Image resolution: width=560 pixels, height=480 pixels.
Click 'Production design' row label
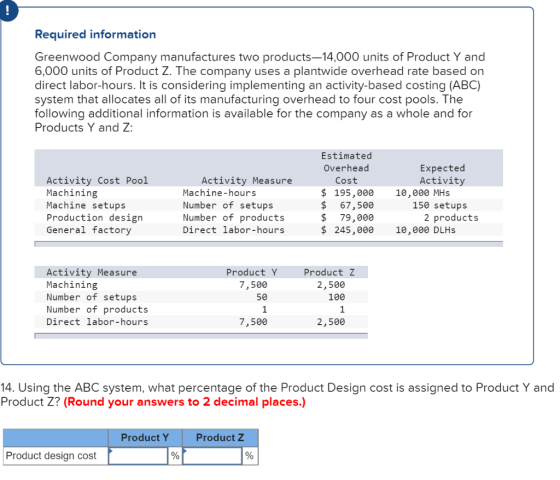tap(94, 218)
